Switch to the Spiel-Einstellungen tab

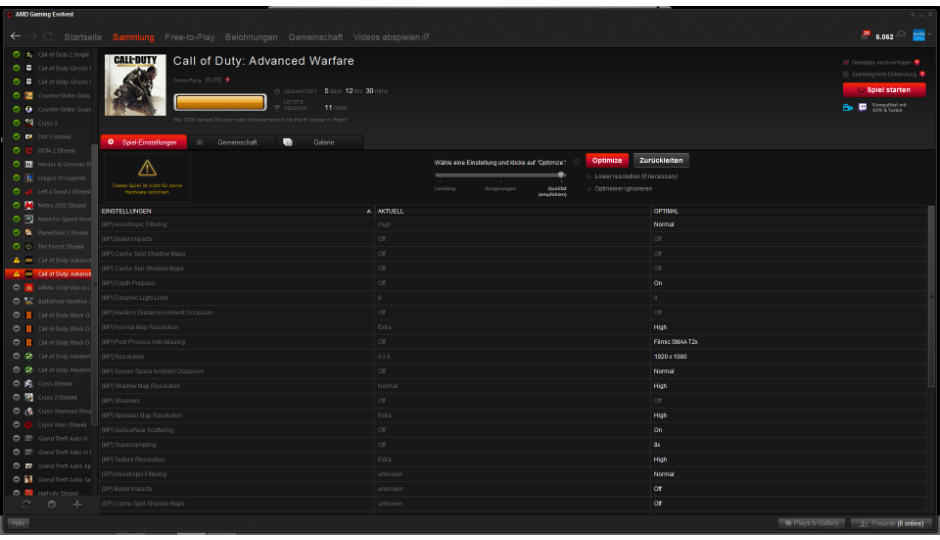click(x=144, y=142)
